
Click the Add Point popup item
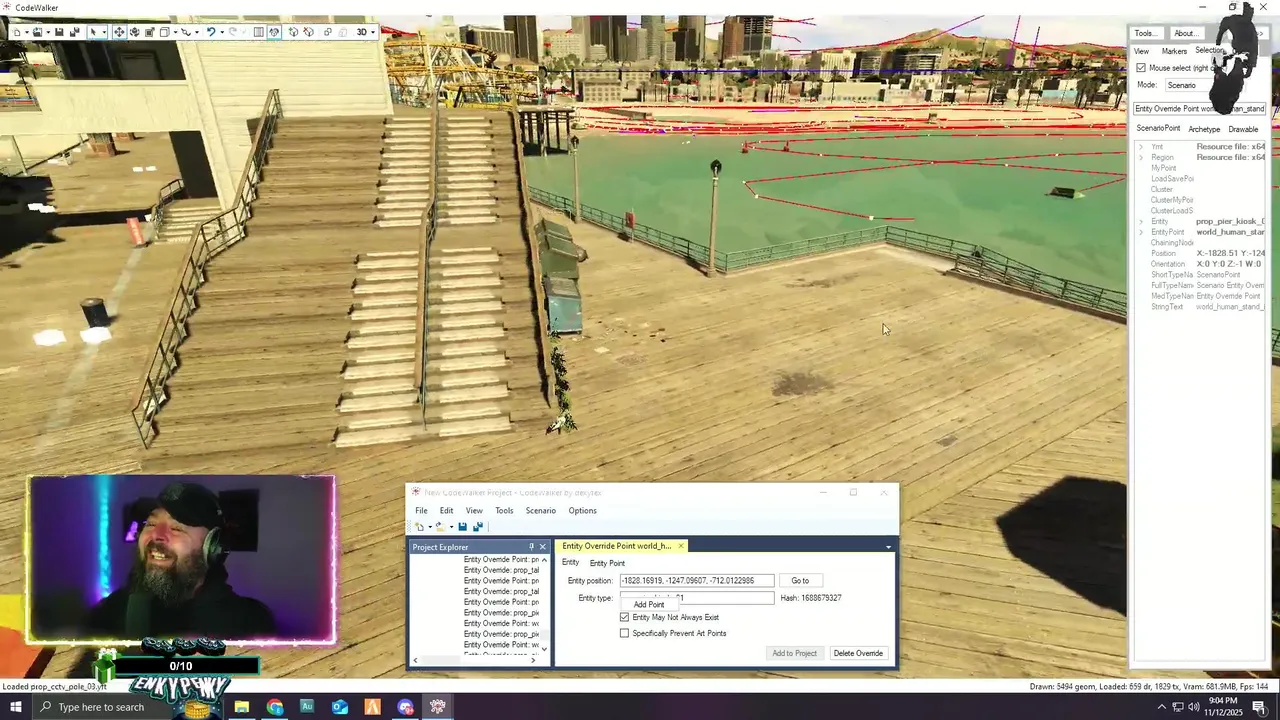point(649,604)
